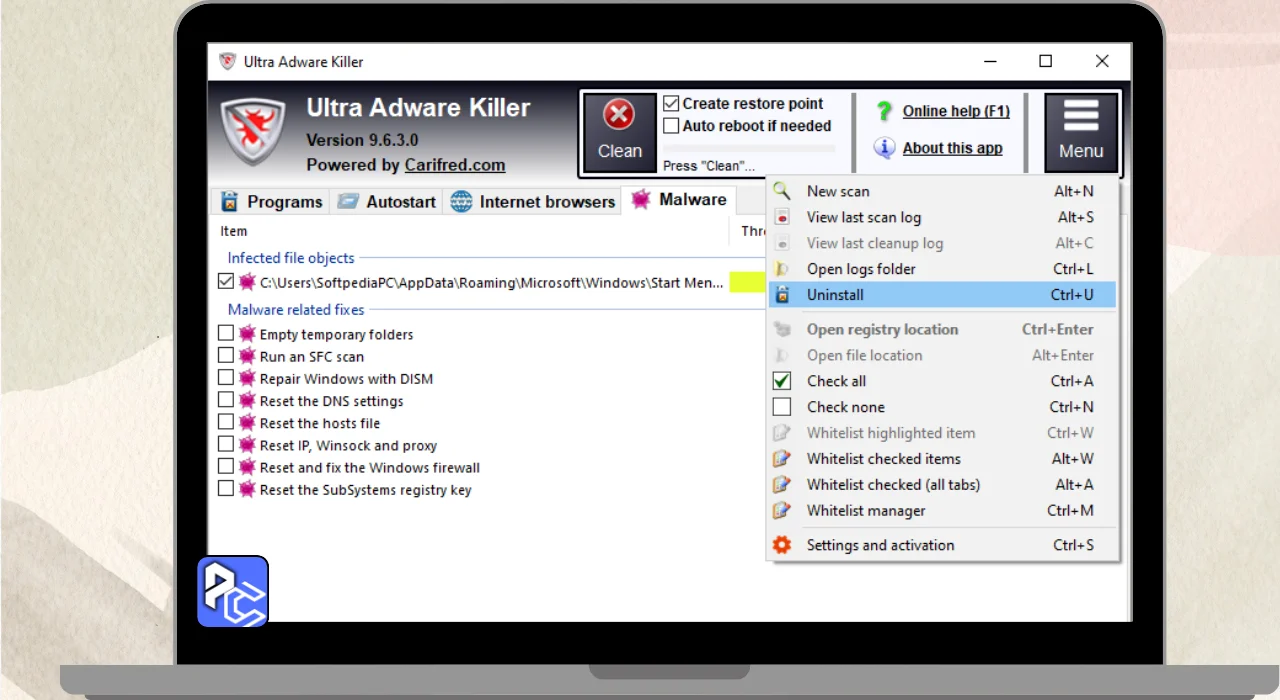
Task: Check Empty temporary folders checkbox
Action: (x=226, y=333)
